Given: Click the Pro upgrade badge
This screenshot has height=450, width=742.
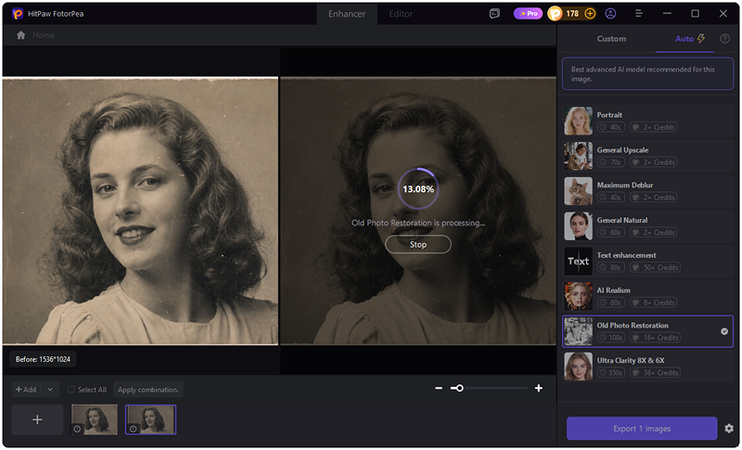Looking at the screenshot, I should [x=528, y=14].
